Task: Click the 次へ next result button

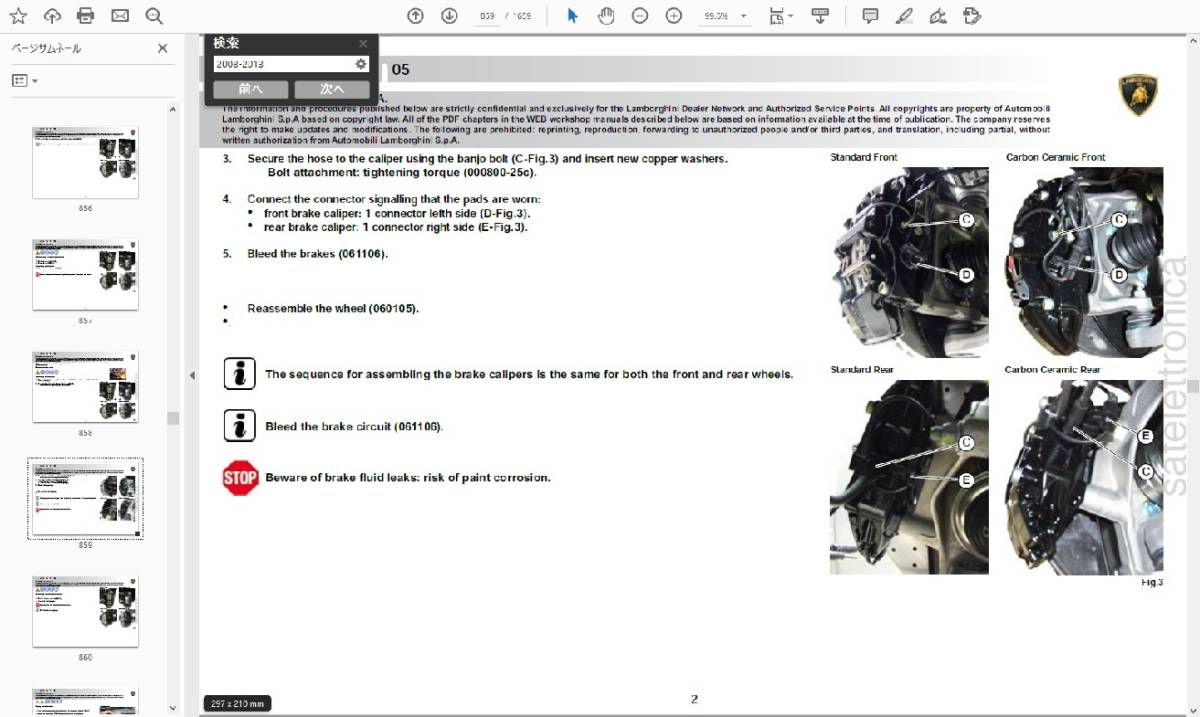Action: (332, 89)
